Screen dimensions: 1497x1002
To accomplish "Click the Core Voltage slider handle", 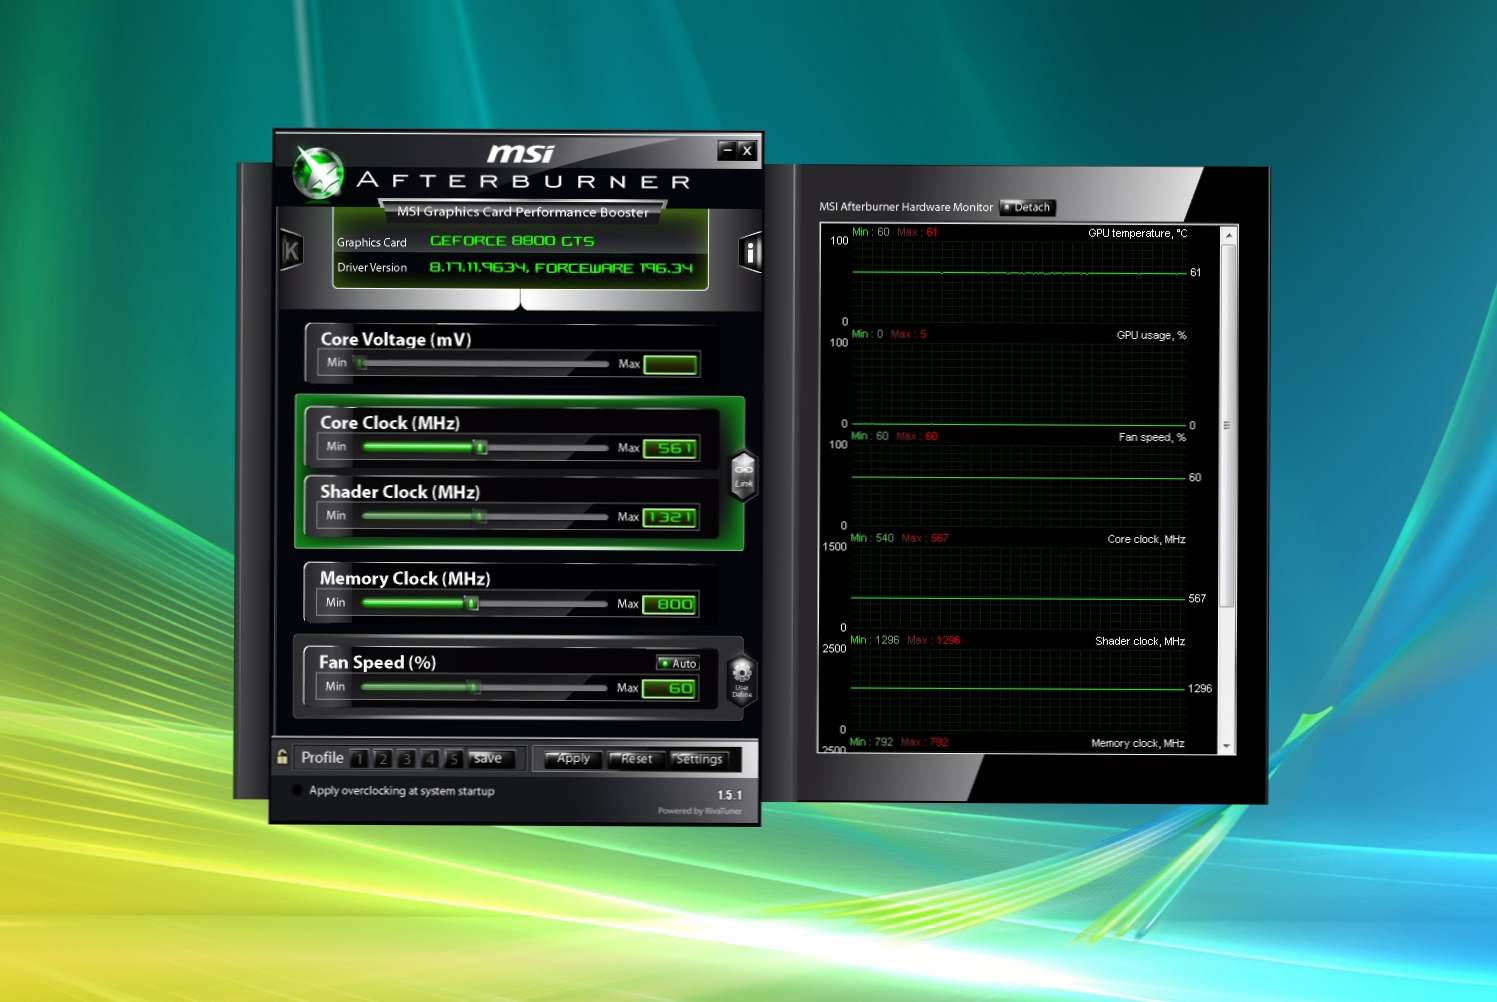I will [x=360, y=363].
